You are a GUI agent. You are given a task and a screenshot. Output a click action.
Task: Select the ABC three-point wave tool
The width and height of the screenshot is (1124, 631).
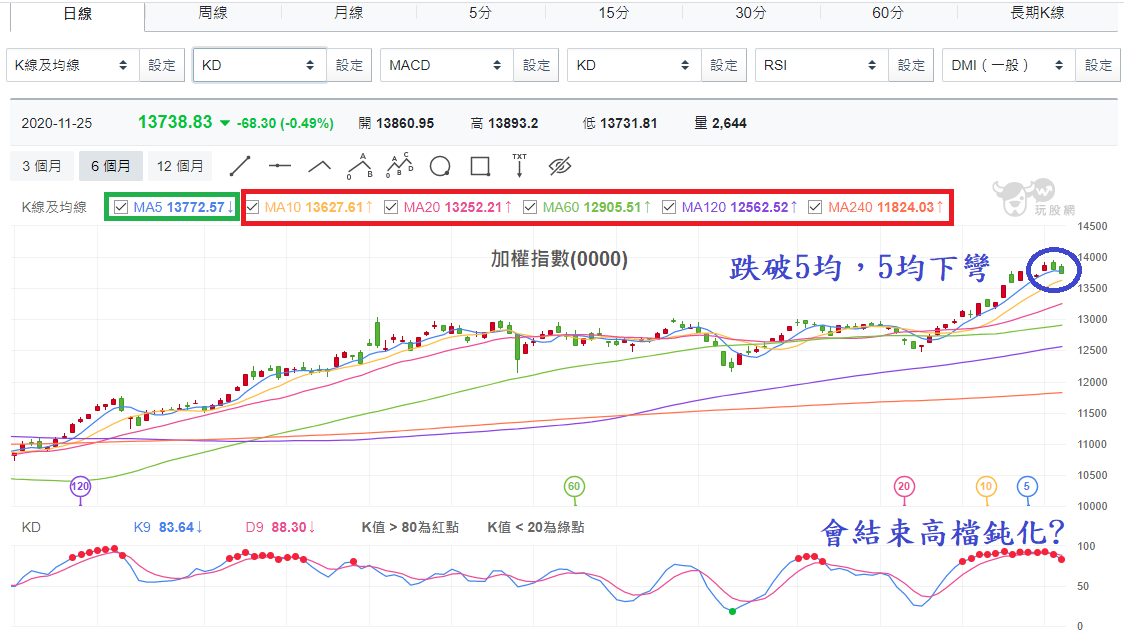[360, 166]
